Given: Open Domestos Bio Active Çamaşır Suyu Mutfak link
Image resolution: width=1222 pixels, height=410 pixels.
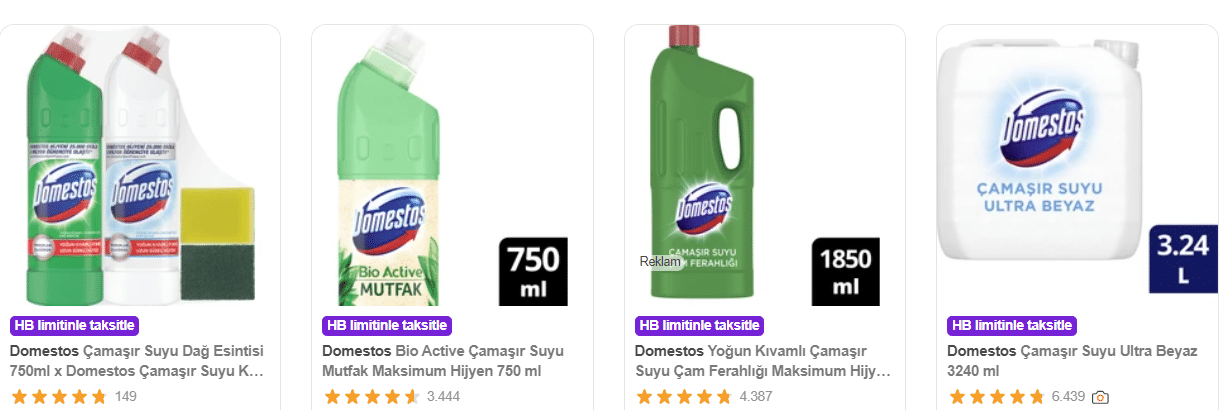Looking at the screenshot, I should point(443,361).
